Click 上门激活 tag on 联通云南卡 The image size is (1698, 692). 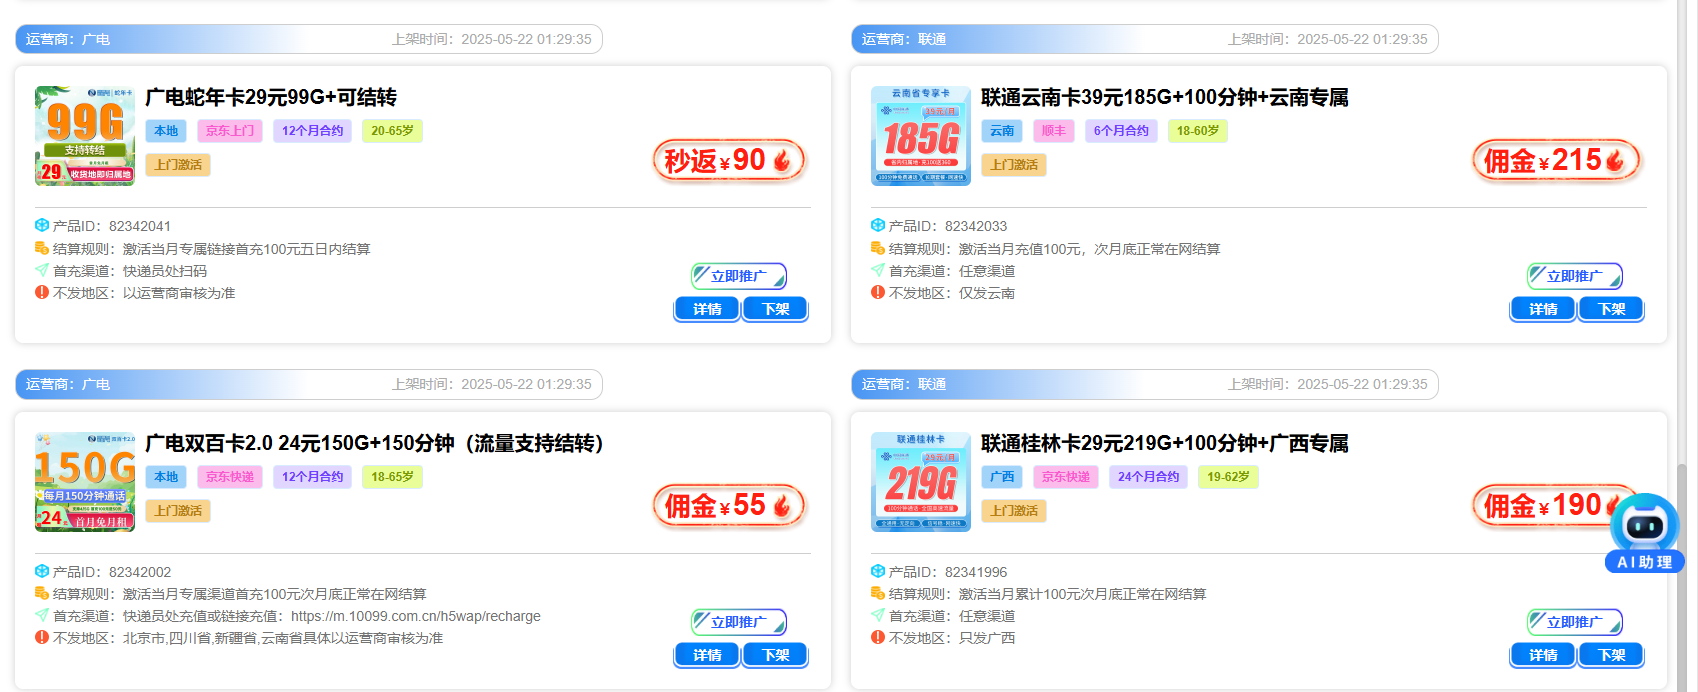coord(1014,165)
